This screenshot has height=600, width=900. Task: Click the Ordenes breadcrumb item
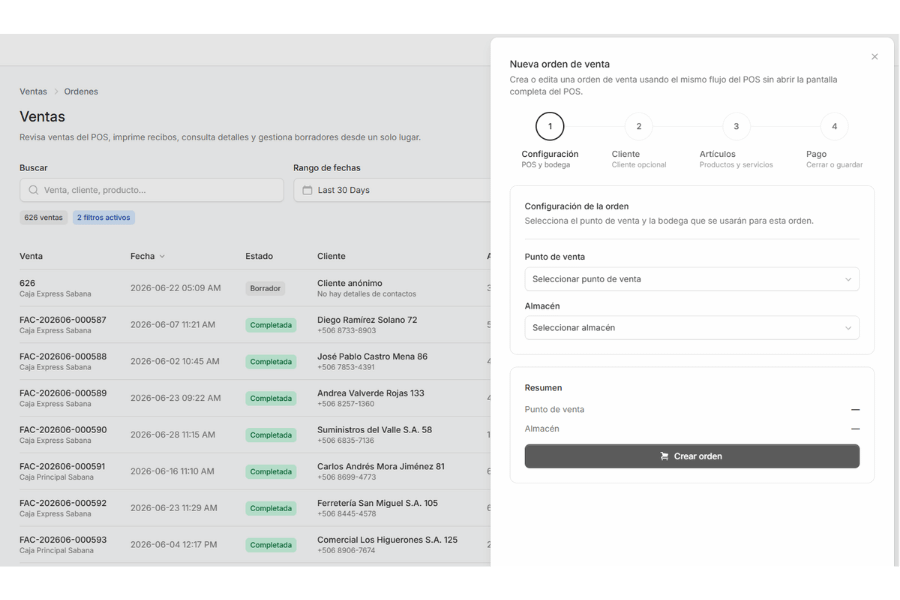click(81, 92)
